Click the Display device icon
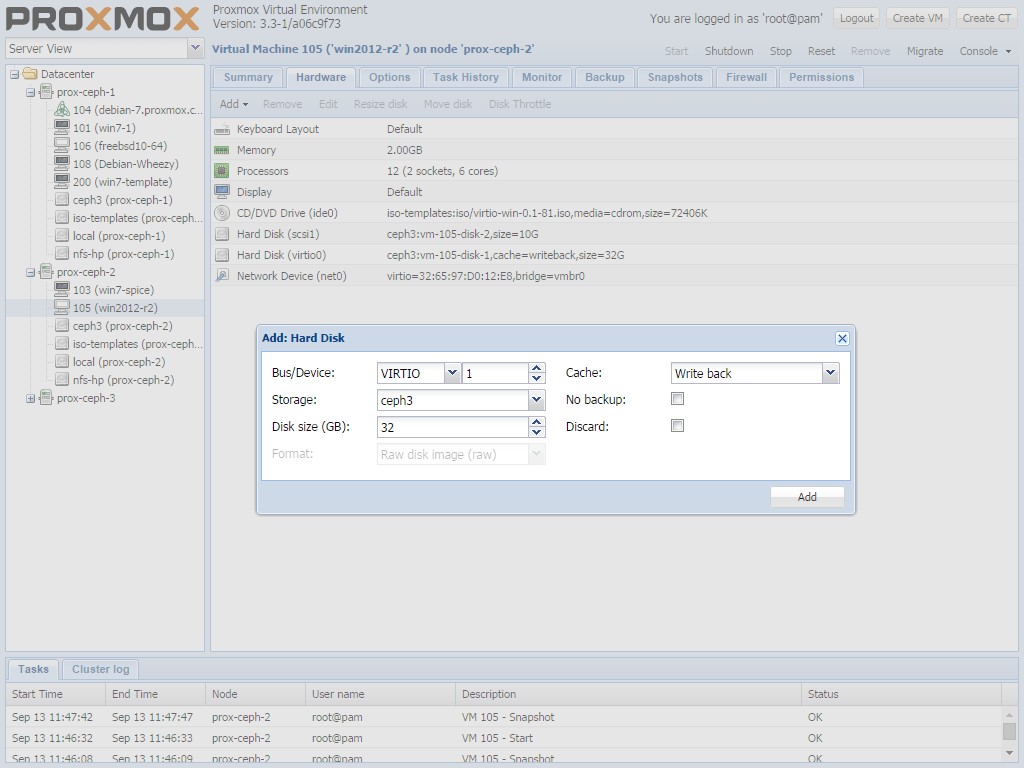This screenshot has width=1024, height=768. [222, 192]
